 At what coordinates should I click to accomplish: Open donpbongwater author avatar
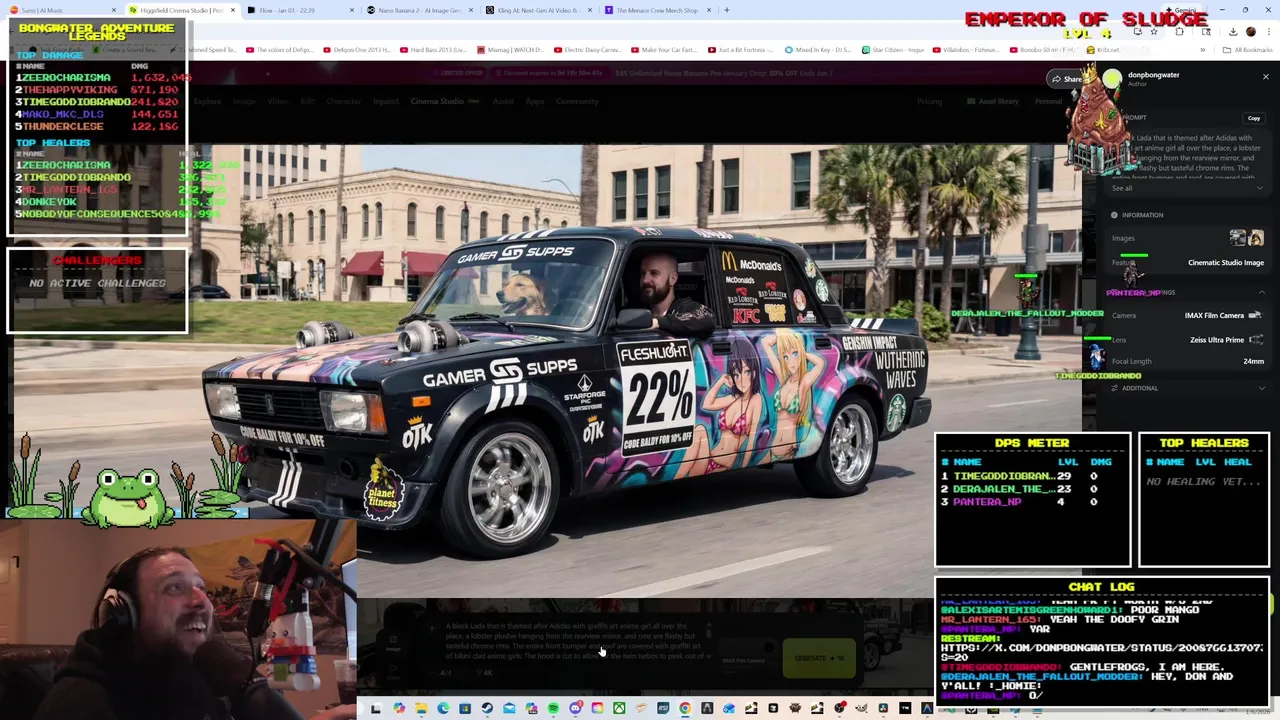point(1112,78)
